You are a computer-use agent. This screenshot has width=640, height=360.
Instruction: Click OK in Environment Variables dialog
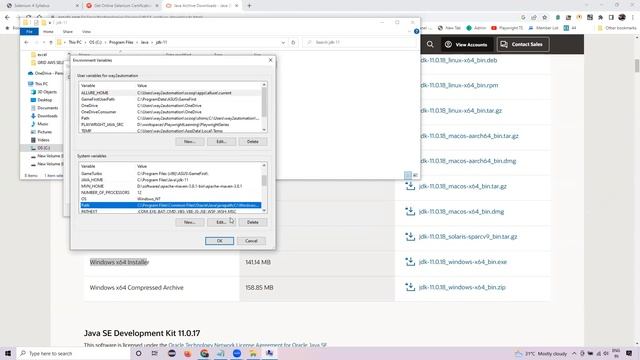[219, 241]
